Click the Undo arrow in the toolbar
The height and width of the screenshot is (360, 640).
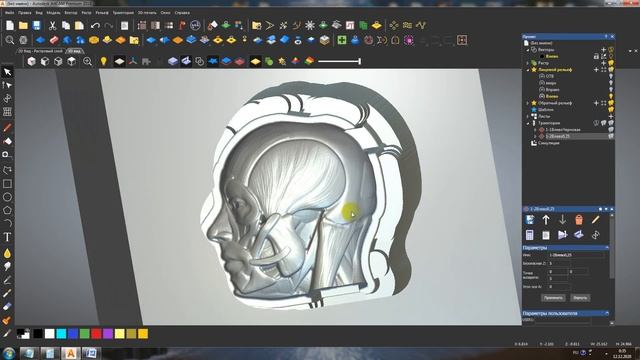click(x=95, y=25)
